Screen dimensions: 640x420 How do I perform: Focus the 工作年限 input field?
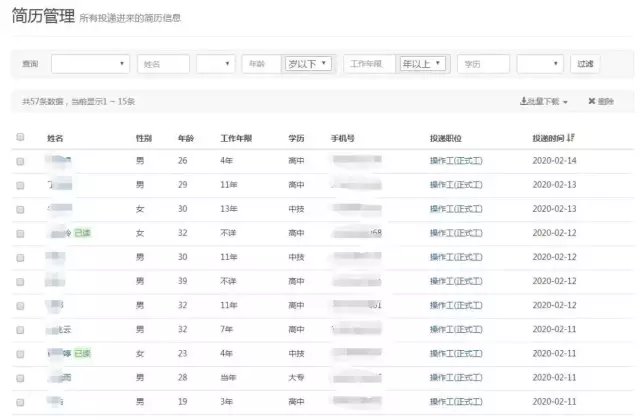(369, 64)
